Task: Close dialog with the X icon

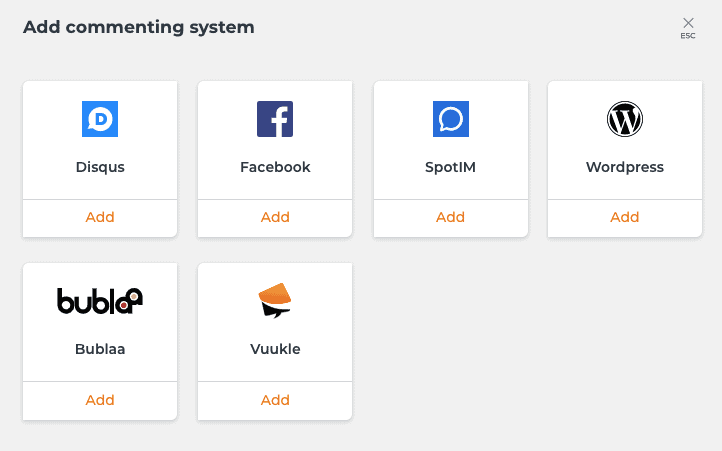Action: point(688,23)
